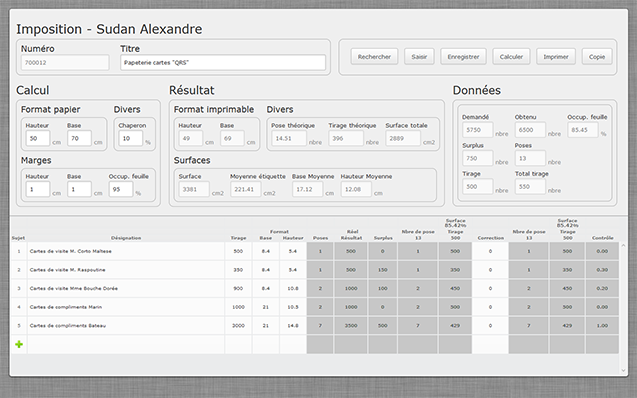Screen dimensions: 637x398
Task: Click the Imprimer button
Action: pos(556,57)
